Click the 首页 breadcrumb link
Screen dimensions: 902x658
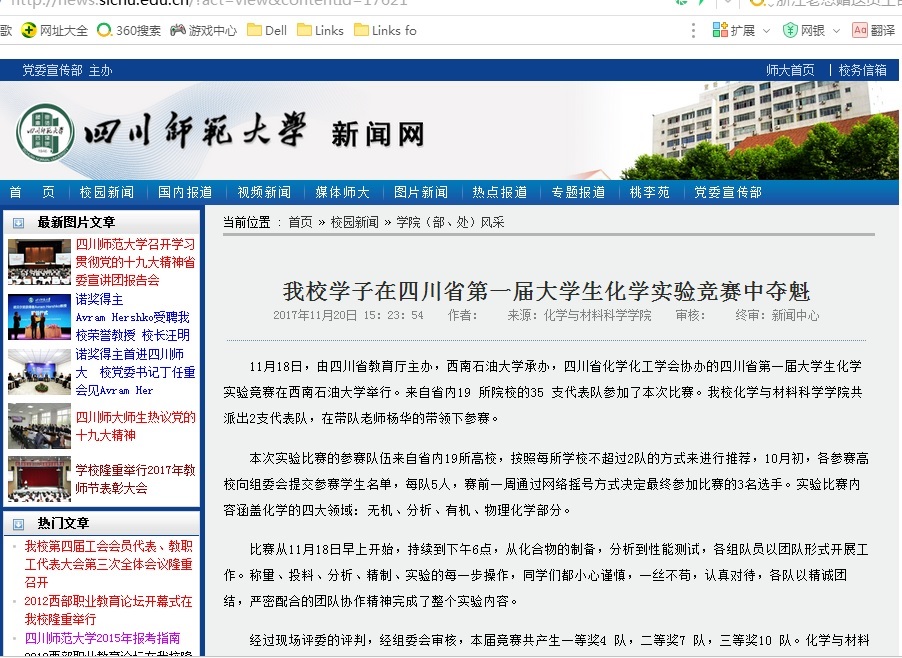pos(300,222)
